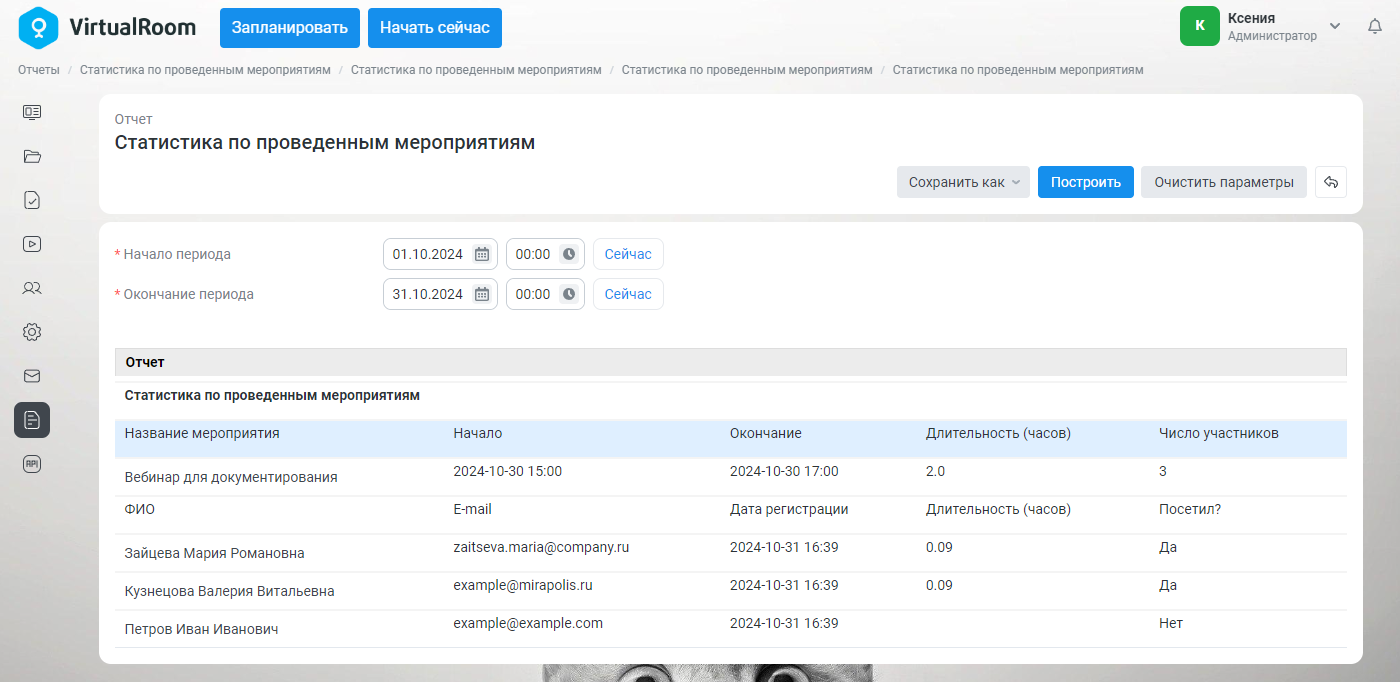
Task: Click Сейчас button for Начало периода
Action: pyautogui.click(x=628, y=254)
